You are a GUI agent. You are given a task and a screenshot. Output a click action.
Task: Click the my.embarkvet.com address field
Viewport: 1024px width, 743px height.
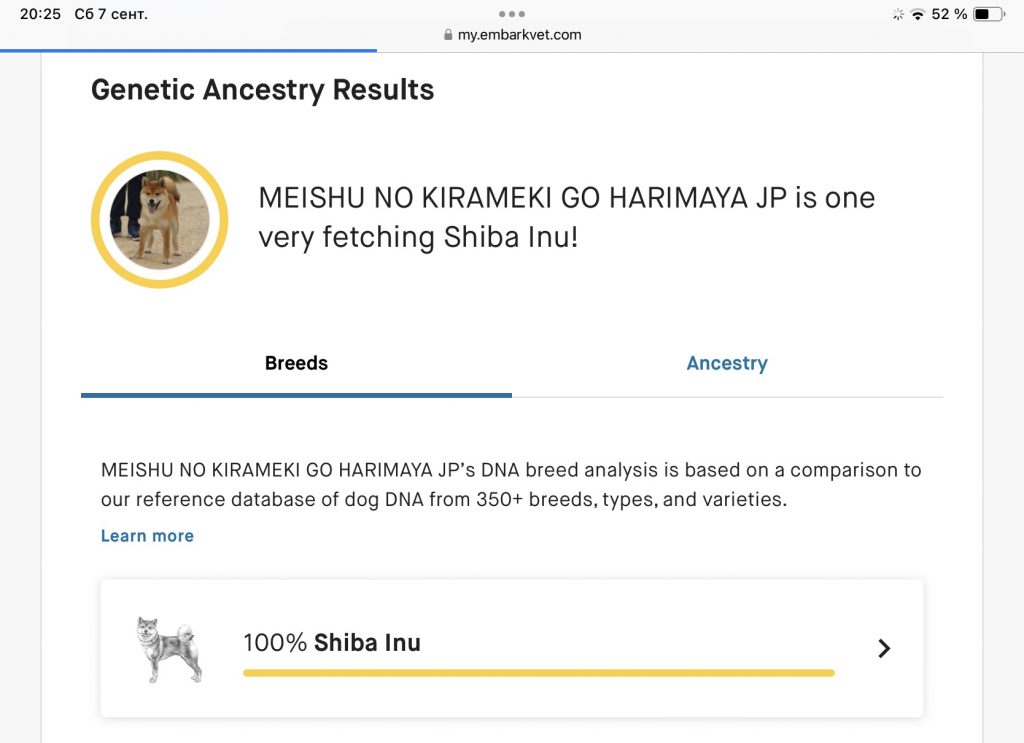[519, 35]
